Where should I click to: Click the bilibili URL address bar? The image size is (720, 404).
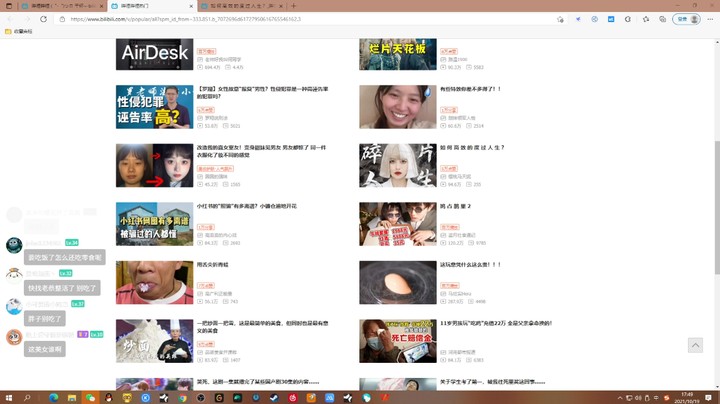click(x=308, y=19)
